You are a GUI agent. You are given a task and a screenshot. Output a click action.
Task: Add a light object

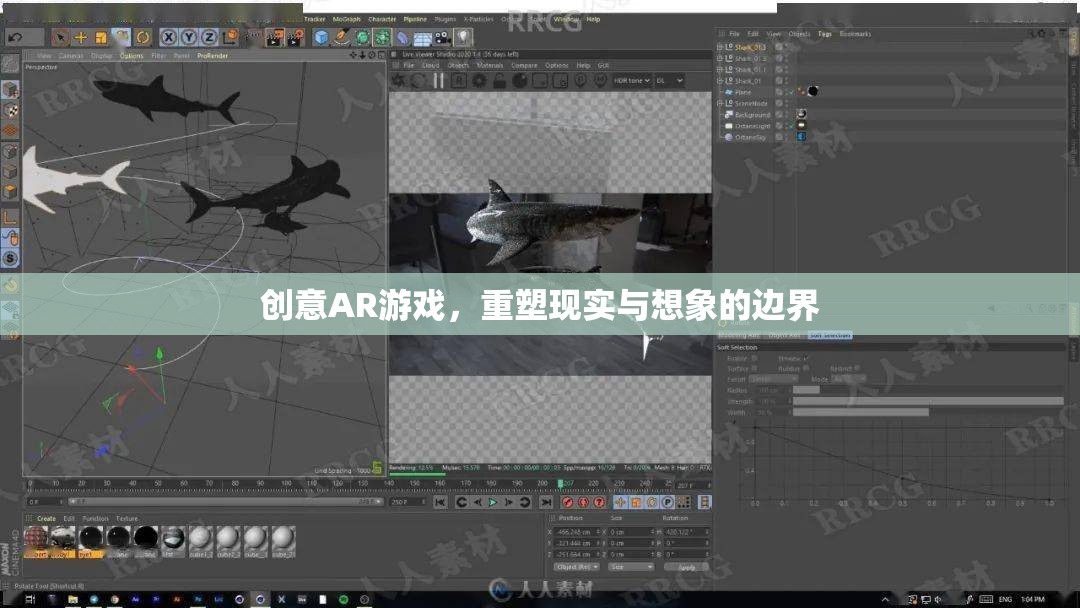(x=463, y=37)
